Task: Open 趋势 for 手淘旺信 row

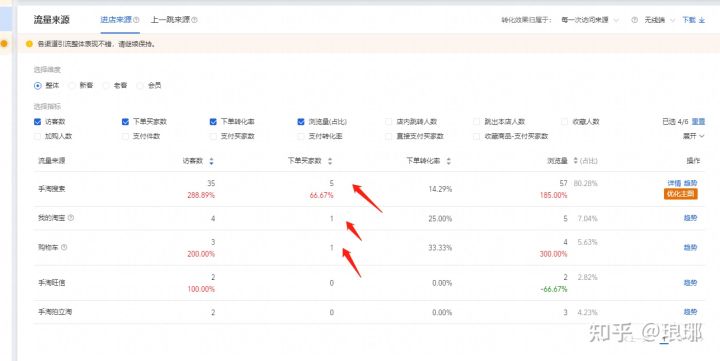Action: click(x=690, y=283)
